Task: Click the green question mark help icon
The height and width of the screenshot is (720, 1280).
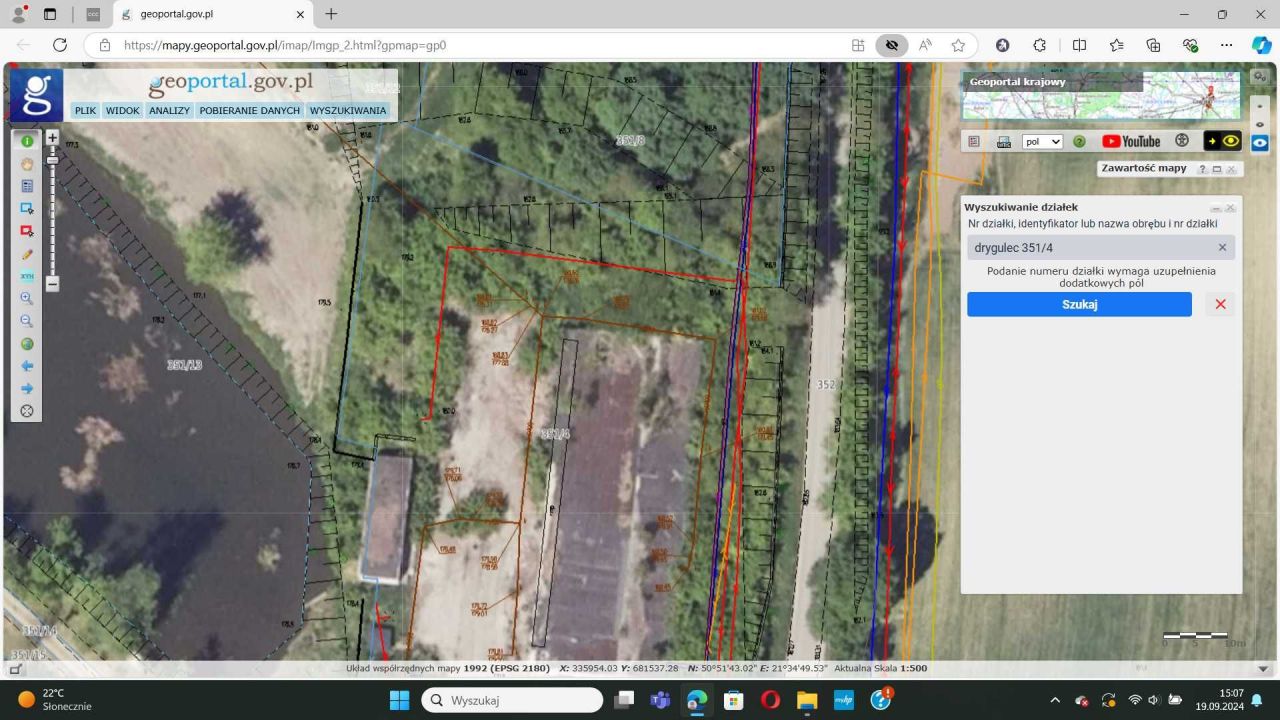Action: 1080,142
